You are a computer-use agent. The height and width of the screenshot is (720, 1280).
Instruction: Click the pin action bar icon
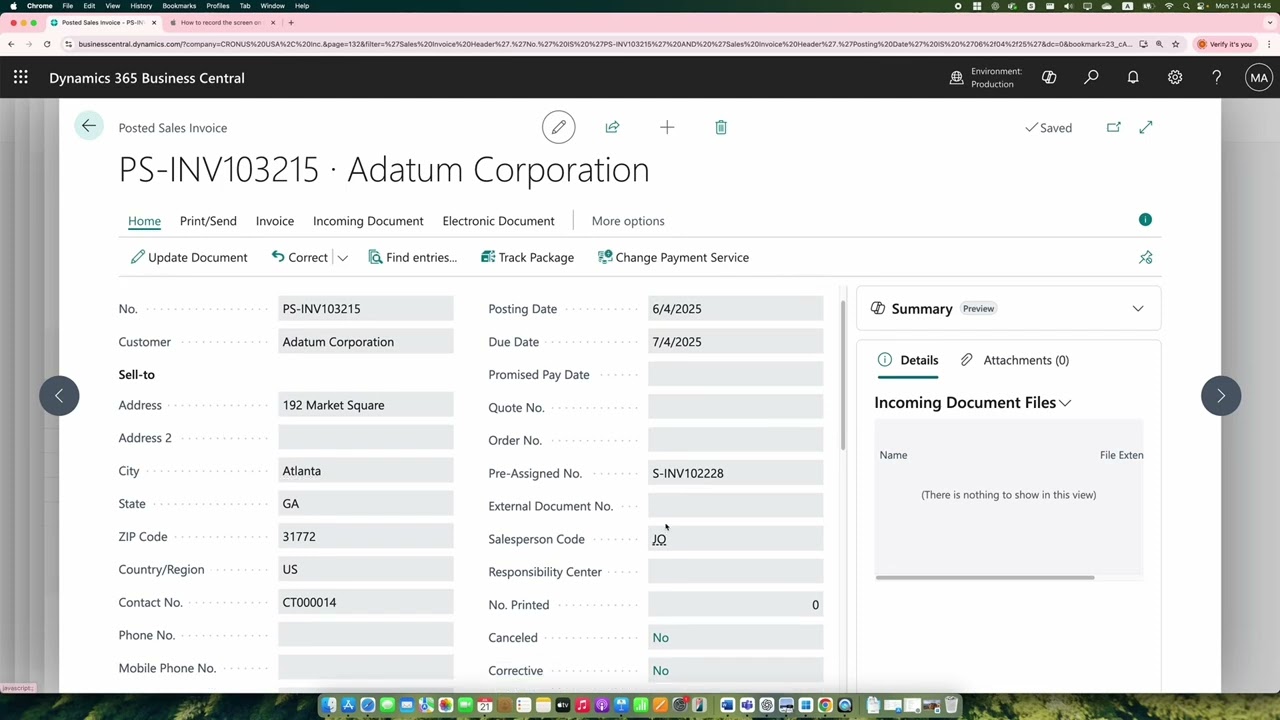click(1146, 257)
